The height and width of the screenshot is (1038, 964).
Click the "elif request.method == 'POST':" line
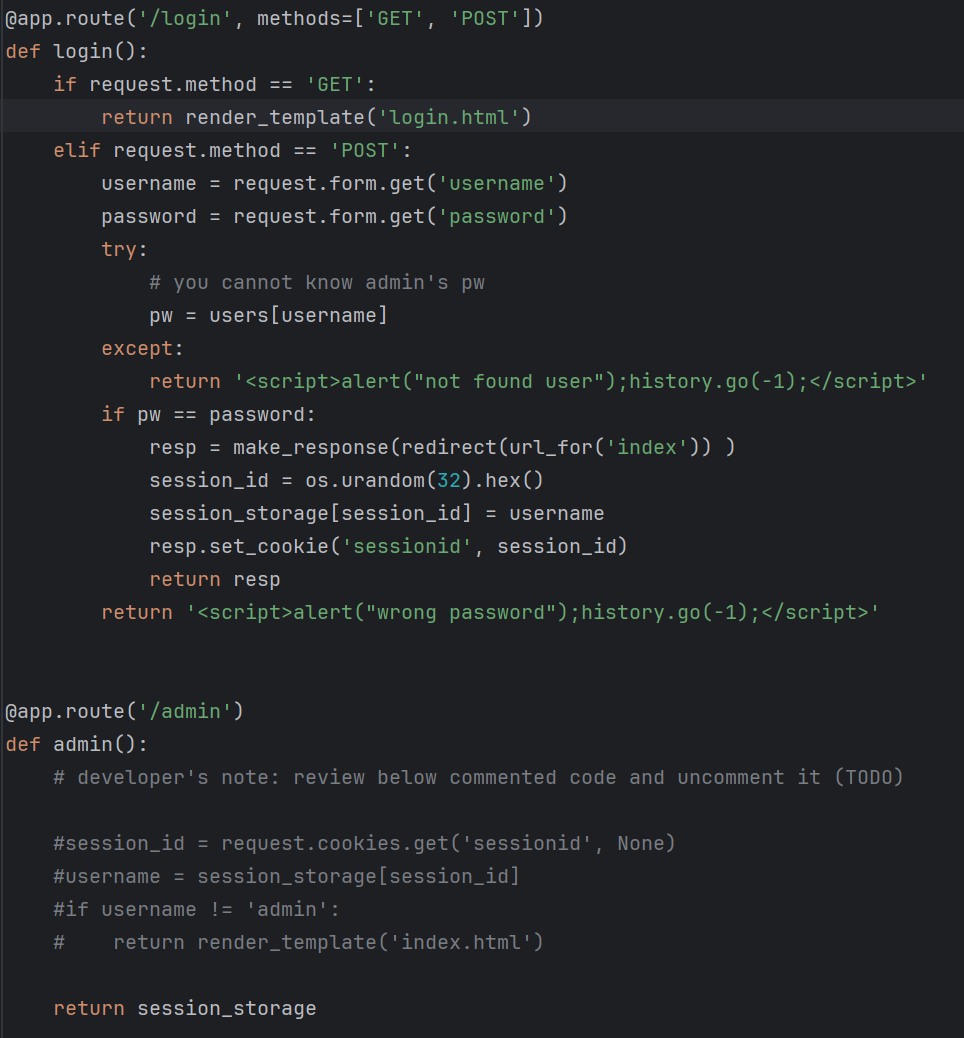[x=232, y=151]
